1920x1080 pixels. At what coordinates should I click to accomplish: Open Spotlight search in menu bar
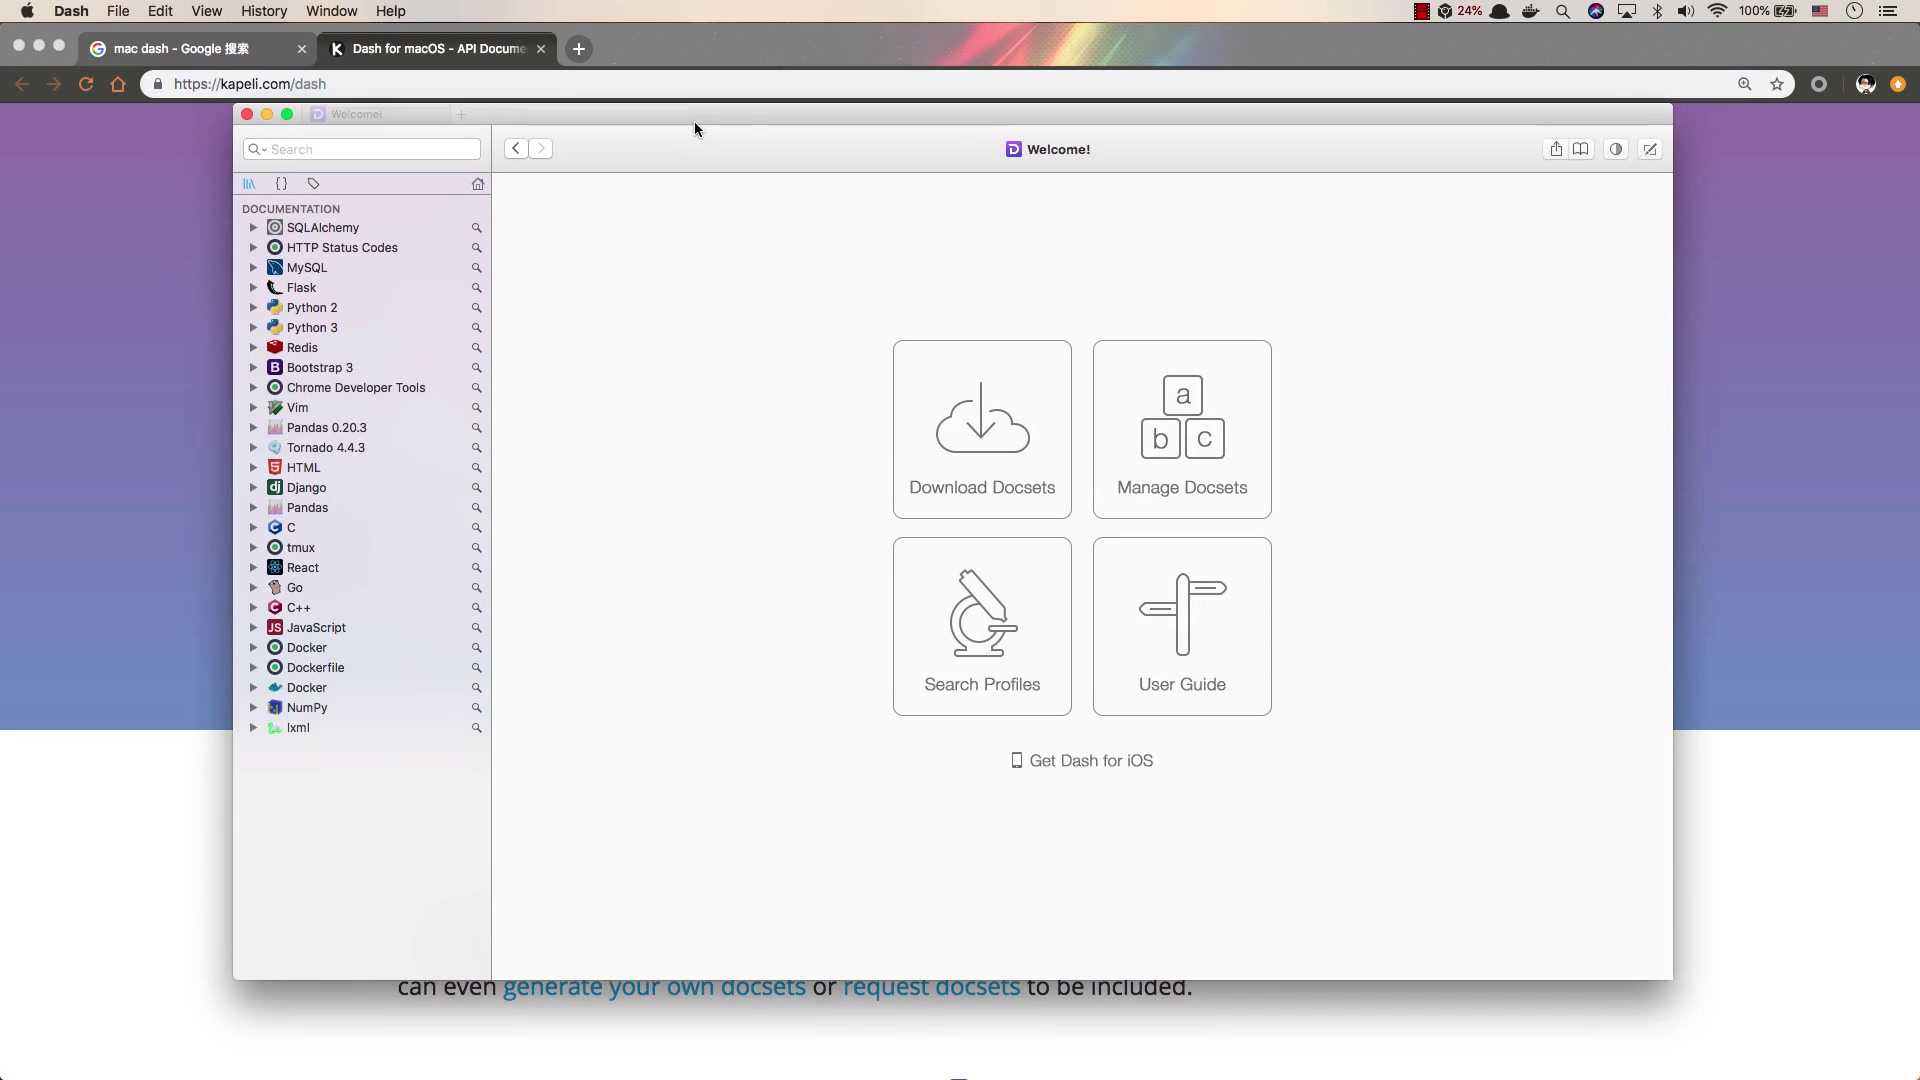(1563, 11)
